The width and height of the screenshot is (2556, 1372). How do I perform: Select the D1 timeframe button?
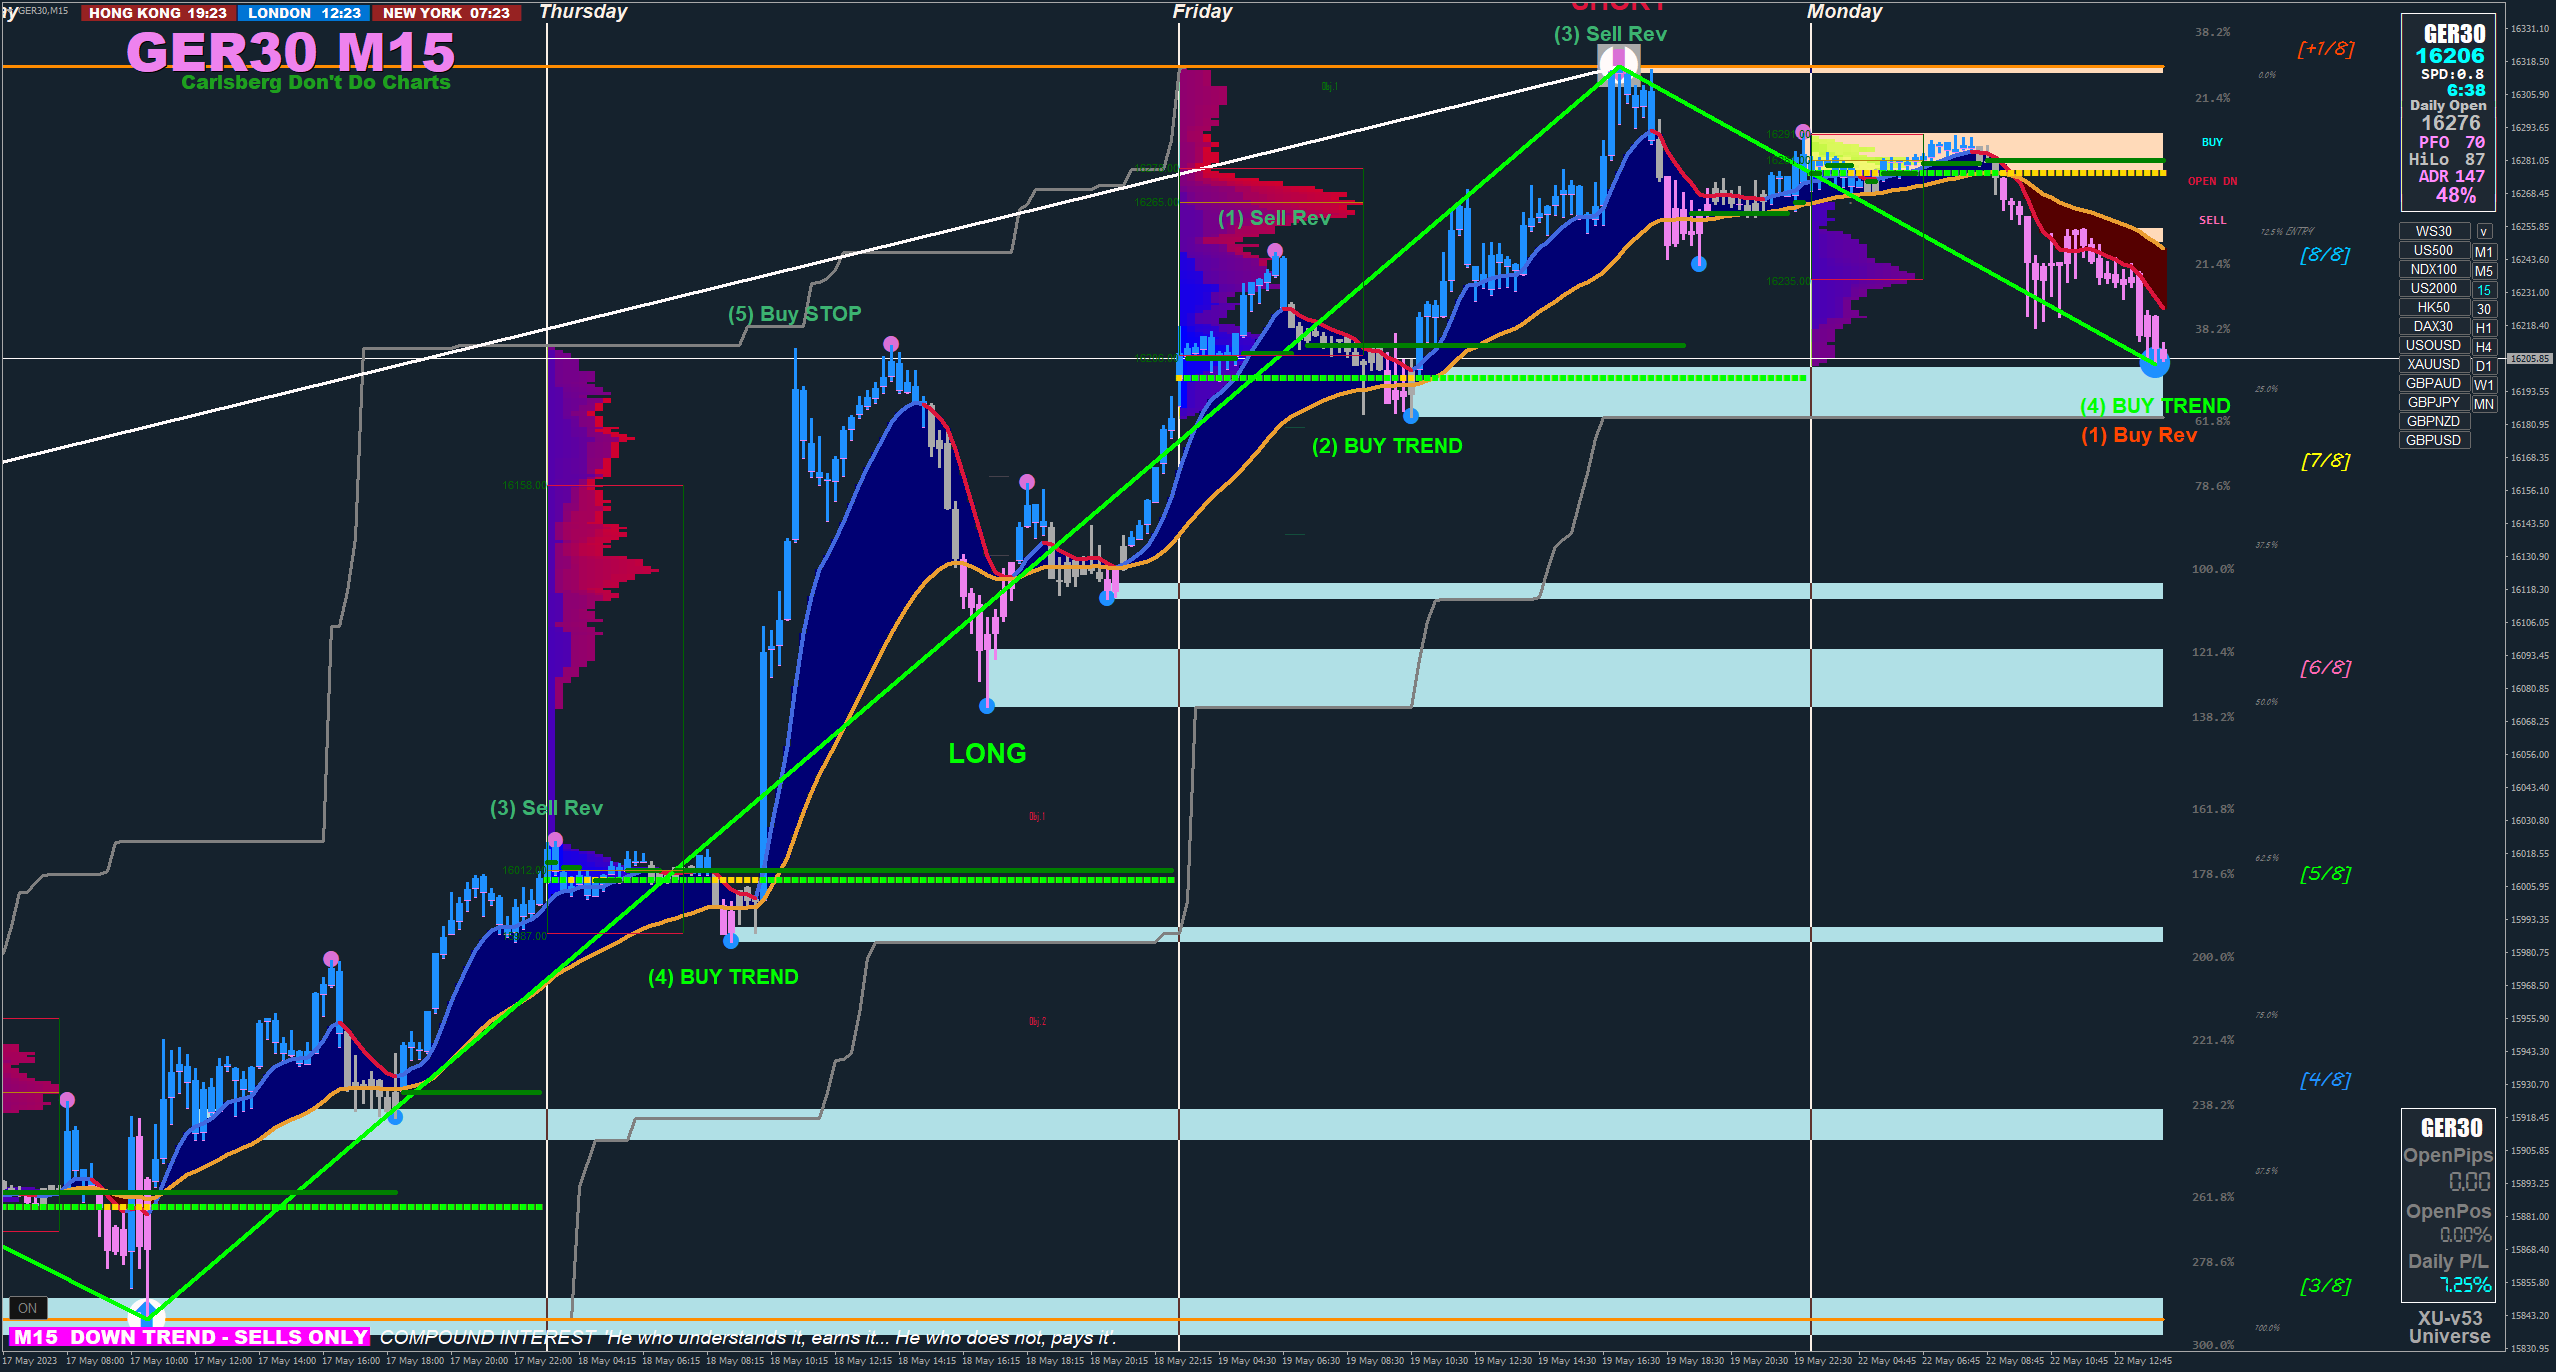click(x=2484, y=365)
